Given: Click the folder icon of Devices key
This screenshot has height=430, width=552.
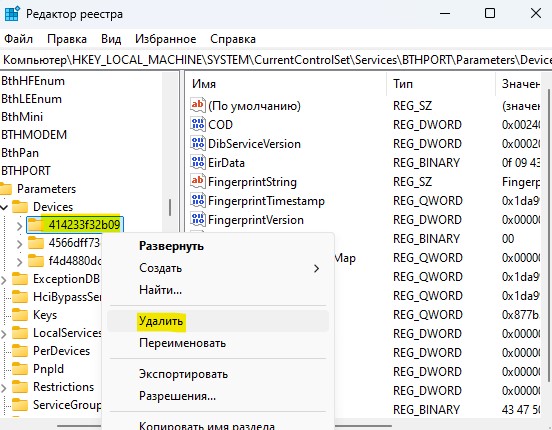Looking at the screenshot, I should coord(20,207).
